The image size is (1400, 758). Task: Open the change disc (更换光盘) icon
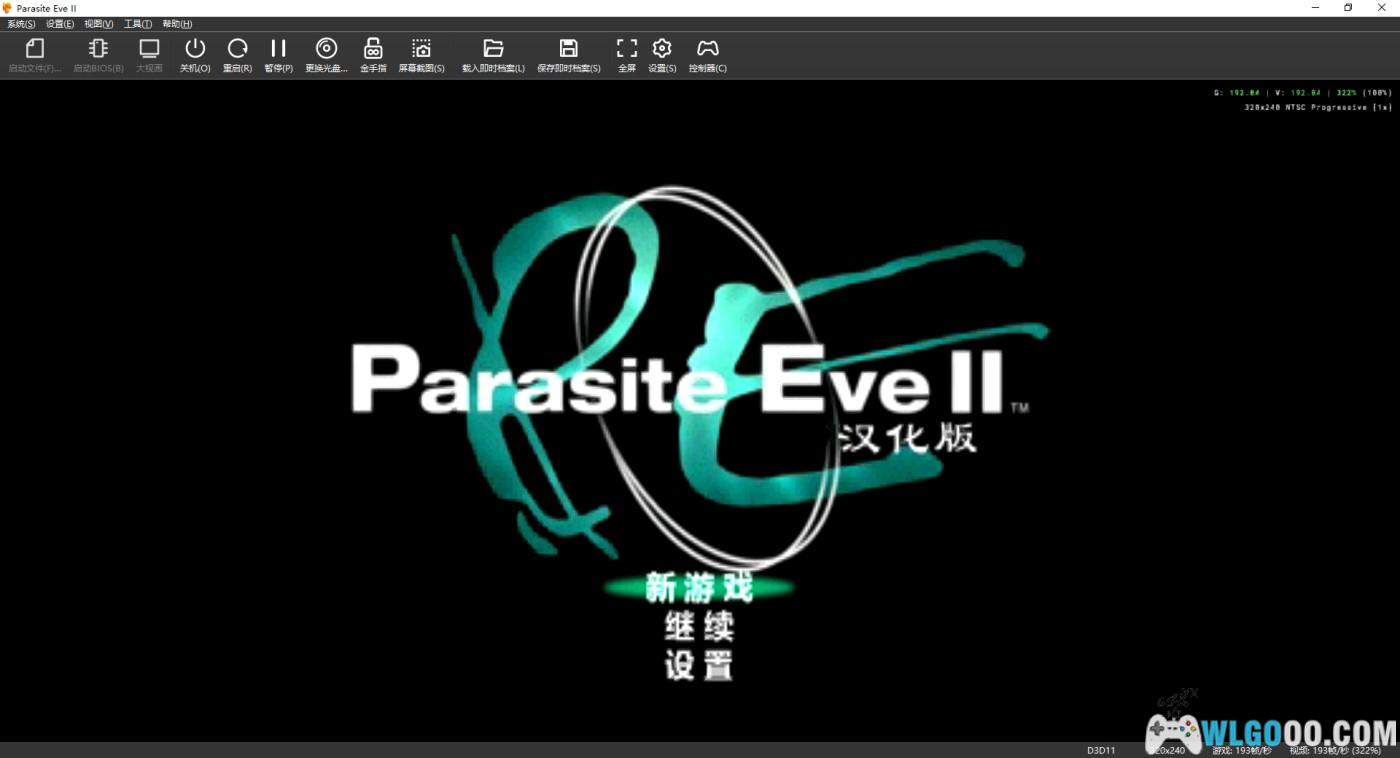click(x=326, y=49)
